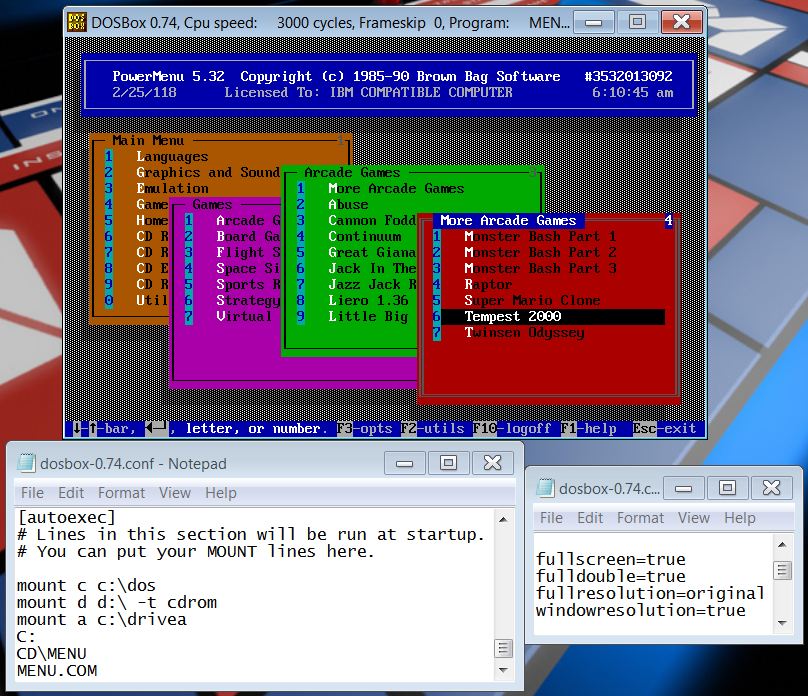808x696 pixels.
Task: Click scroll up arrow in small Notepad window
Action: (x=782, y=545)
